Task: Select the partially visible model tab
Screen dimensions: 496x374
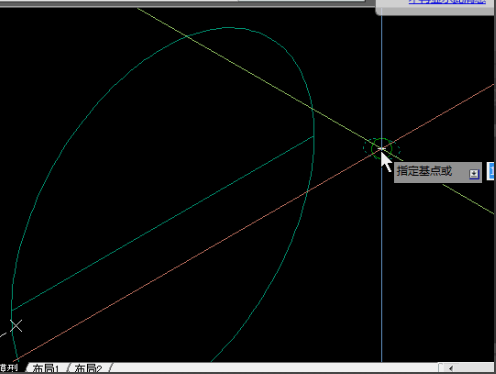Action: pyautogui.click(x=9, y=368)
